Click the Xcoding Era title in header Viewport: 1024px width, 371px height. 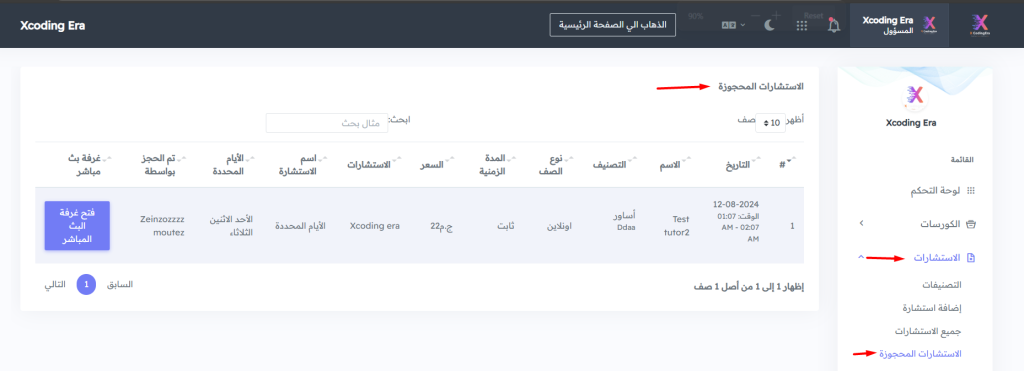click(52, 25)
